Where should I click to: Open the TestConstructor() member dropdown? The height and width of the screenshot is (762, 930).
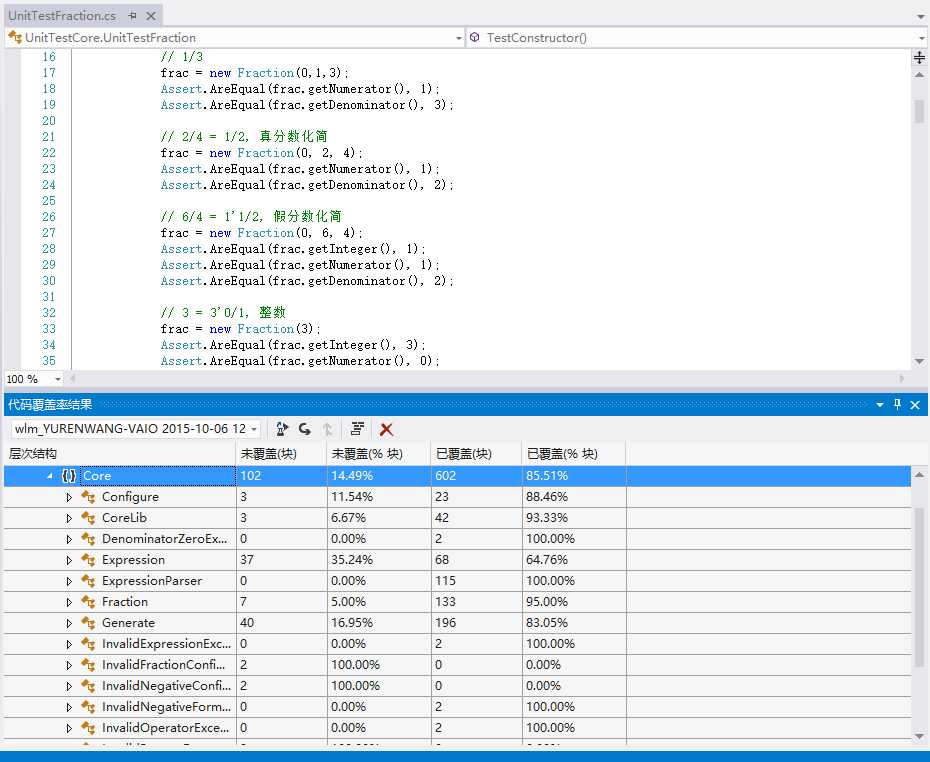tap(921, 38)
